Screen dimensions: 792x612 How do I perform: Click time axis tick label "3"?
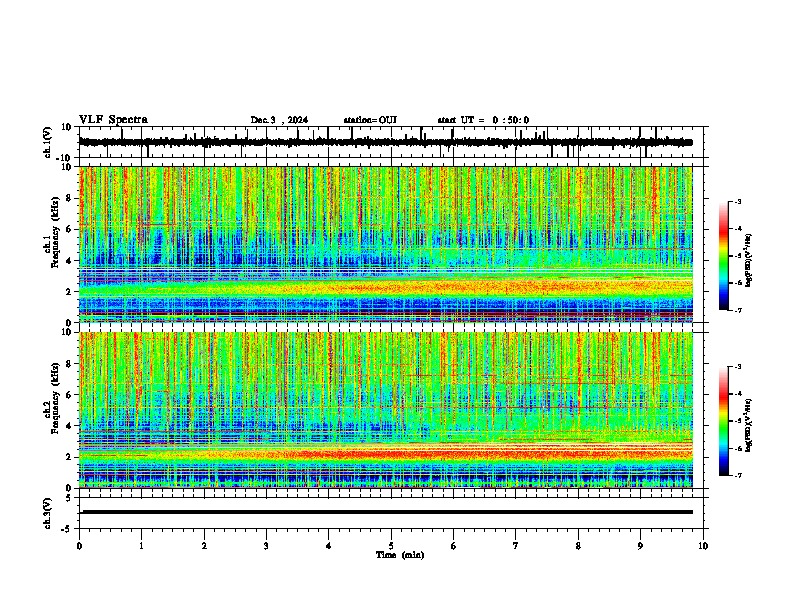click(266, 546)
